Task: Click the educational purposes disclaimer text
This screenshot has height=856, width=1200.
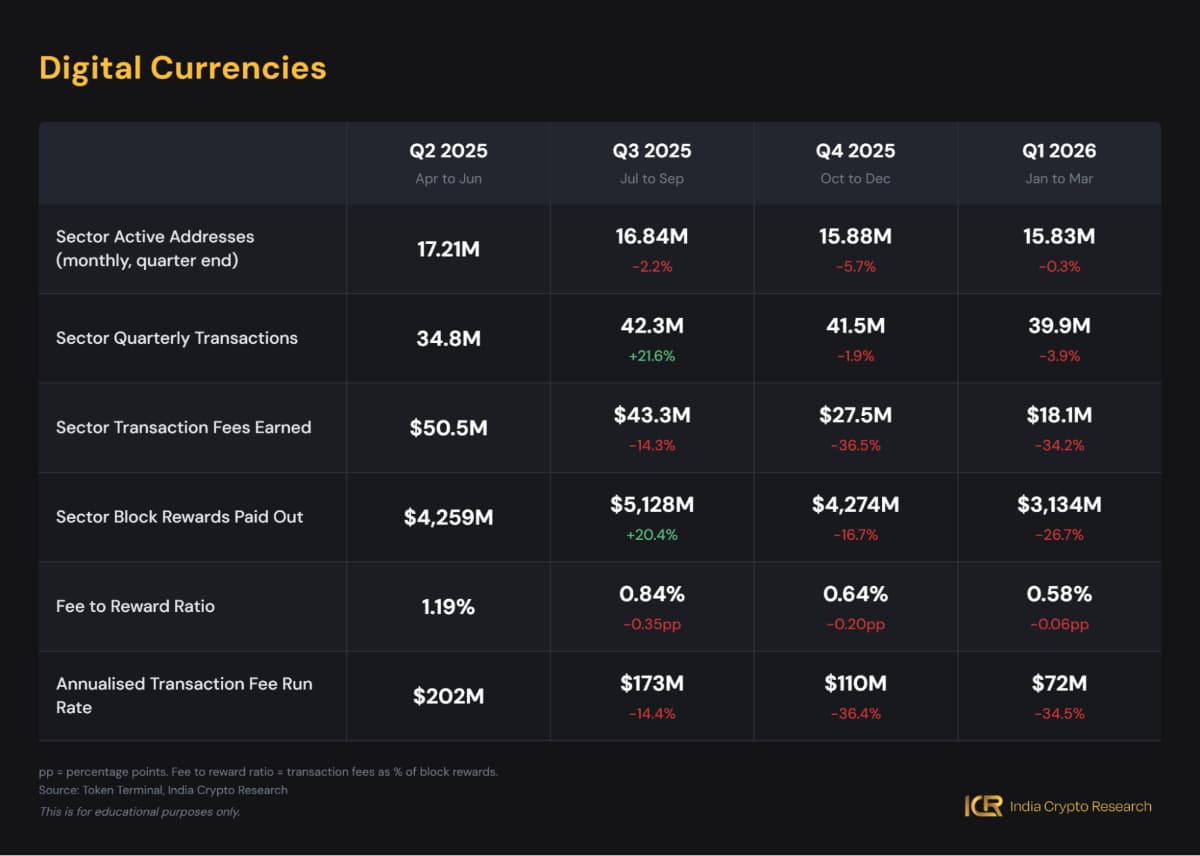Action: 140,811
